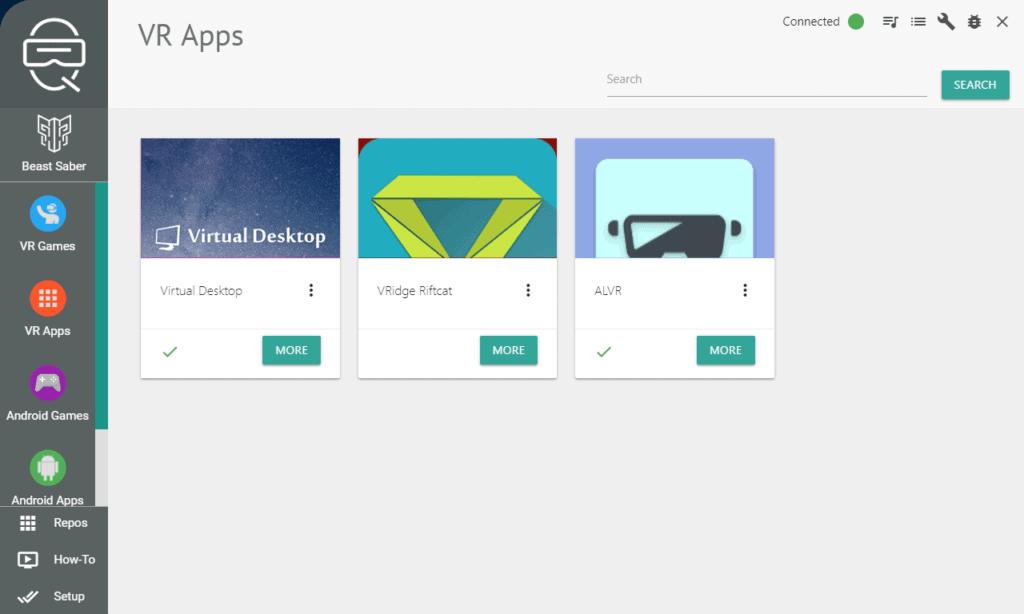Click MORE on the VRidge Riftcat card
This screenshot has height=614, width=1024.
tap(509, 350)
